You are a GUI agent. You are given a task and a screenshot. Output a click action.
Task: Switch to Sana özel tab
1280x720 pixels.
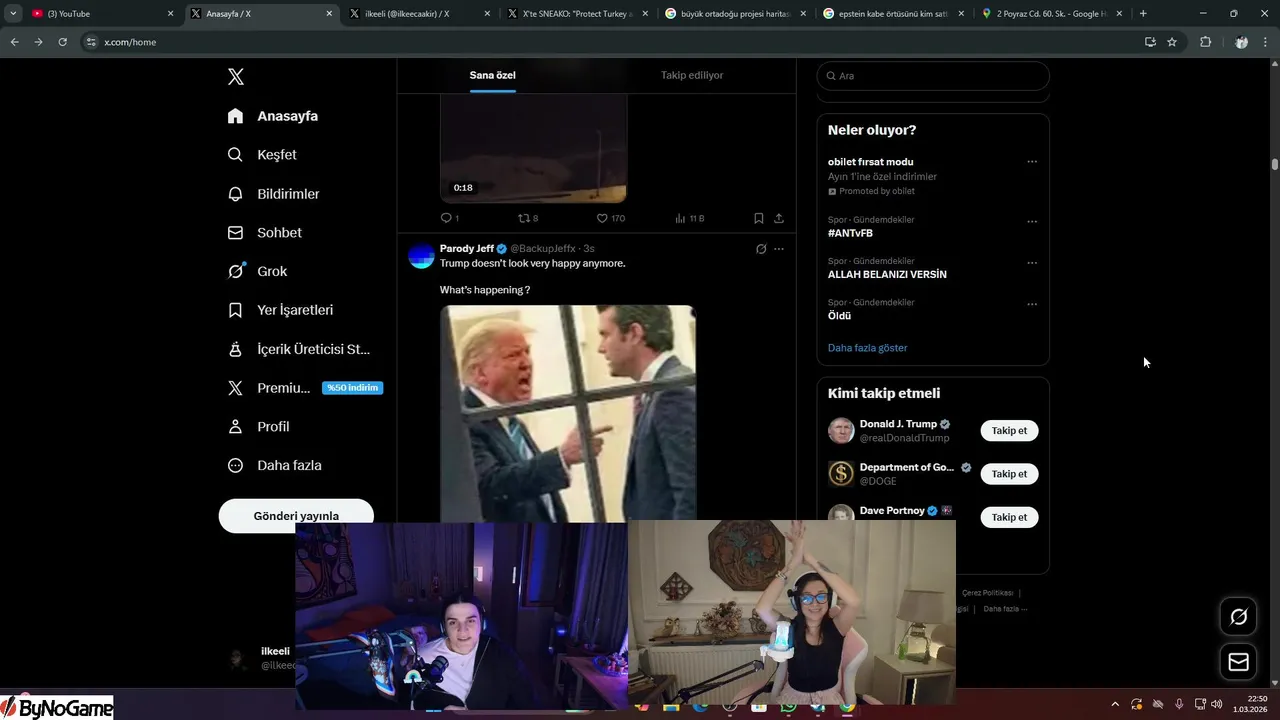(x=493, y=75)
